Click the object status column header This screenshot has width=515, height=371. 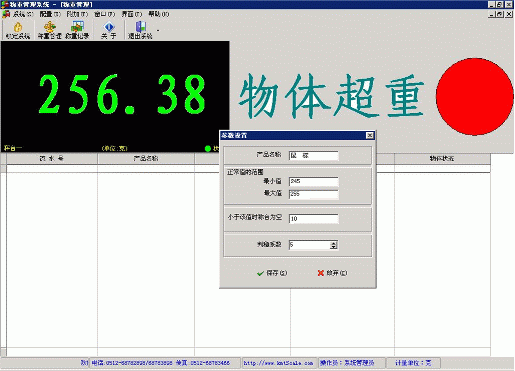(442, 159)
